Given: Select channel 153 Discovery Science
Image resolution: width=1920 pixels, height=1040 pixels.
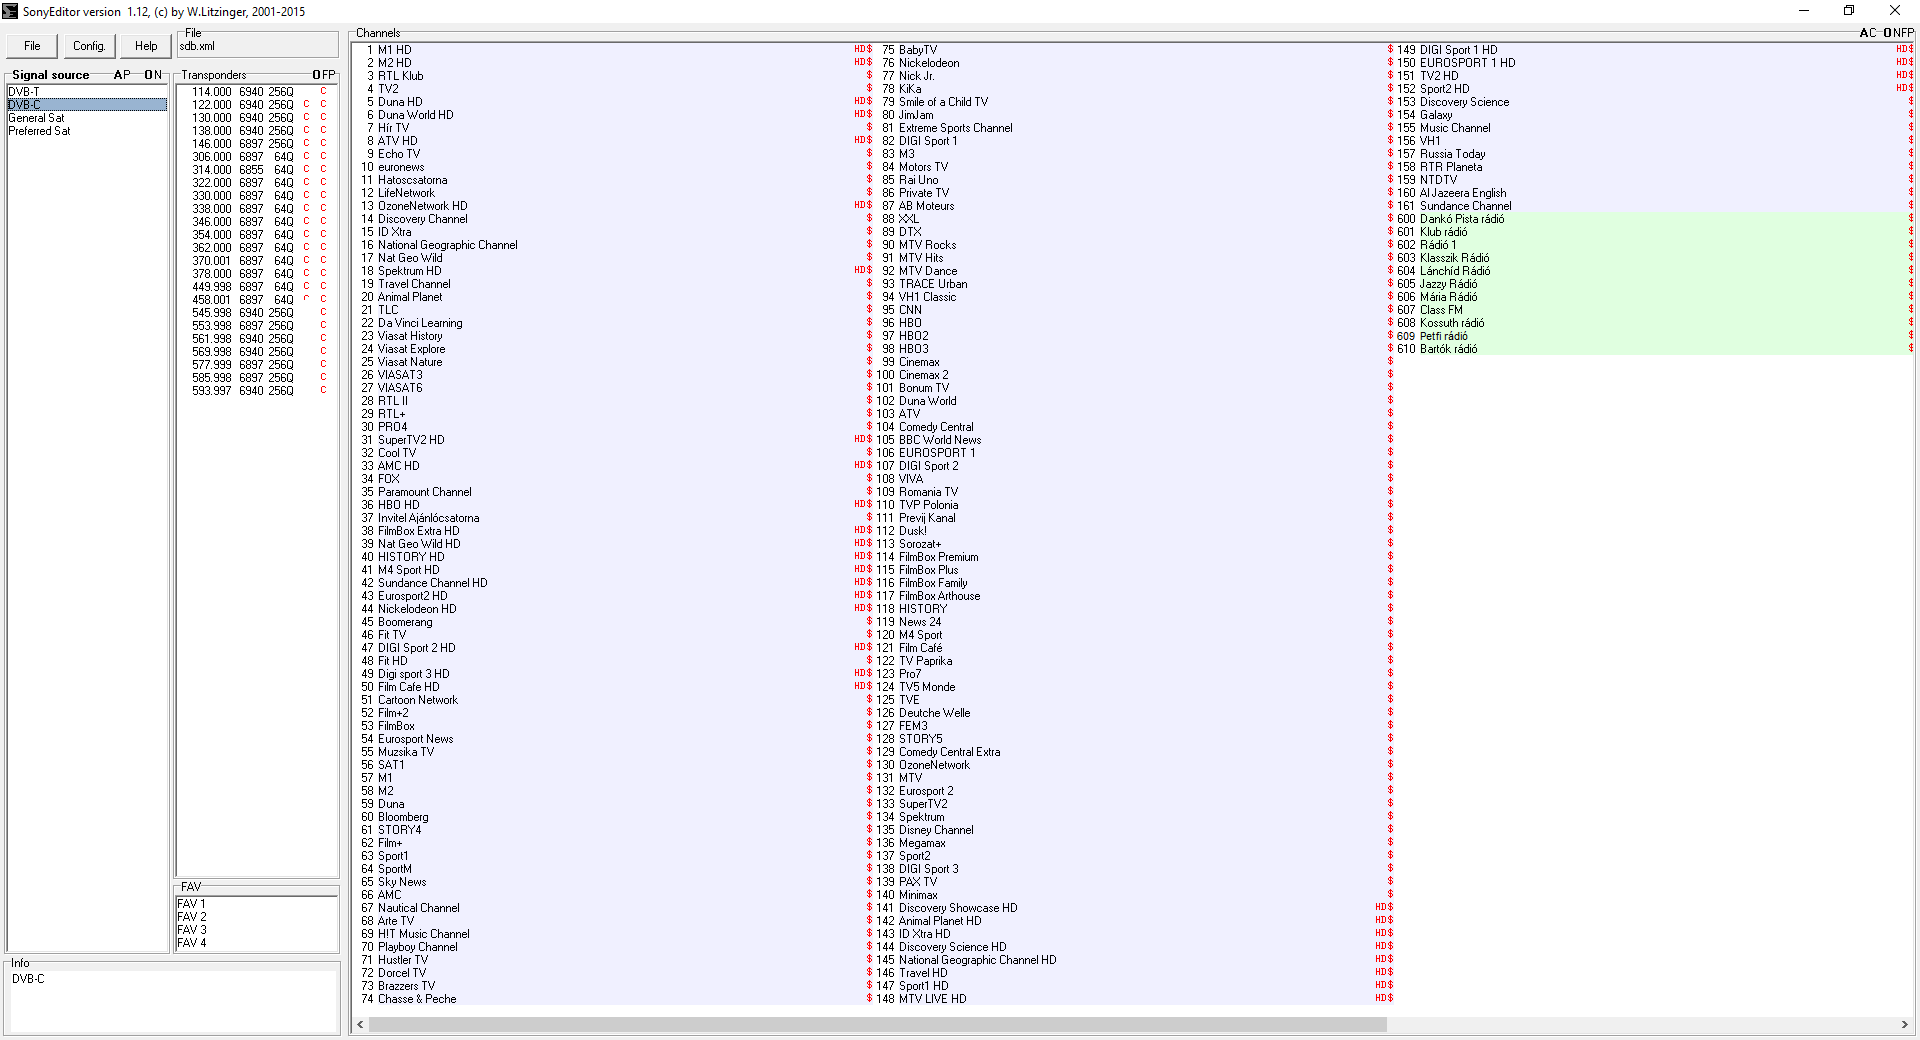Looking at the screenshot, I should [1654, 102].
